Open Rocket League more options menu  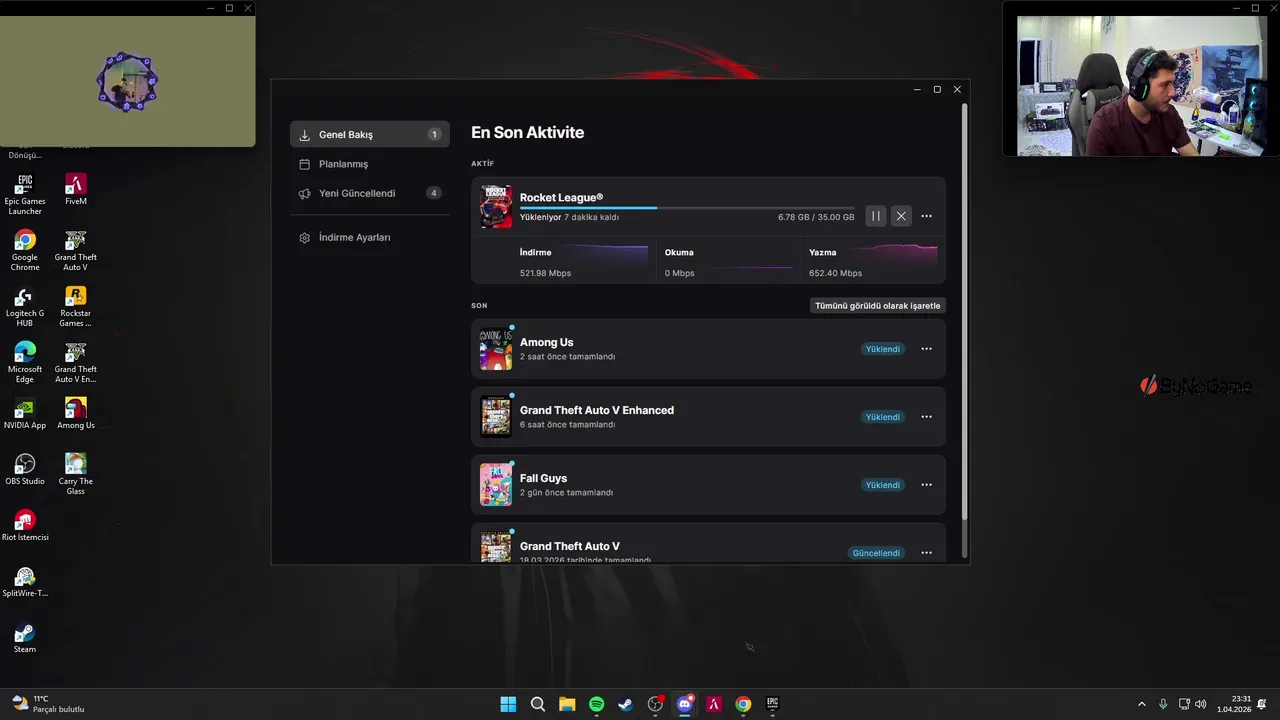[926, 216]
